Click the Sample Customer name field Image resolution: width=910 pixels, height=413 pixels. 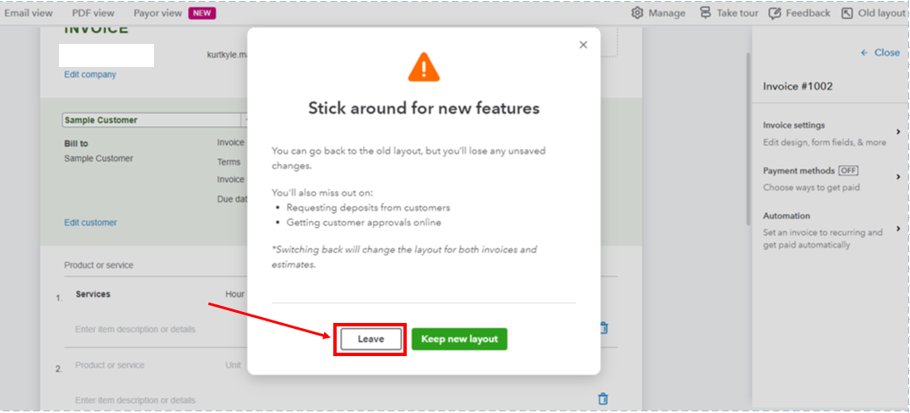pos(150,120)
